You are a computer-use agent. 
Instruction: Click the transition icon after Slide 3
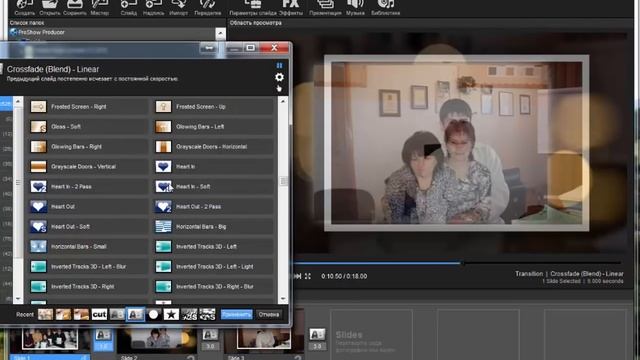point(317,335)
